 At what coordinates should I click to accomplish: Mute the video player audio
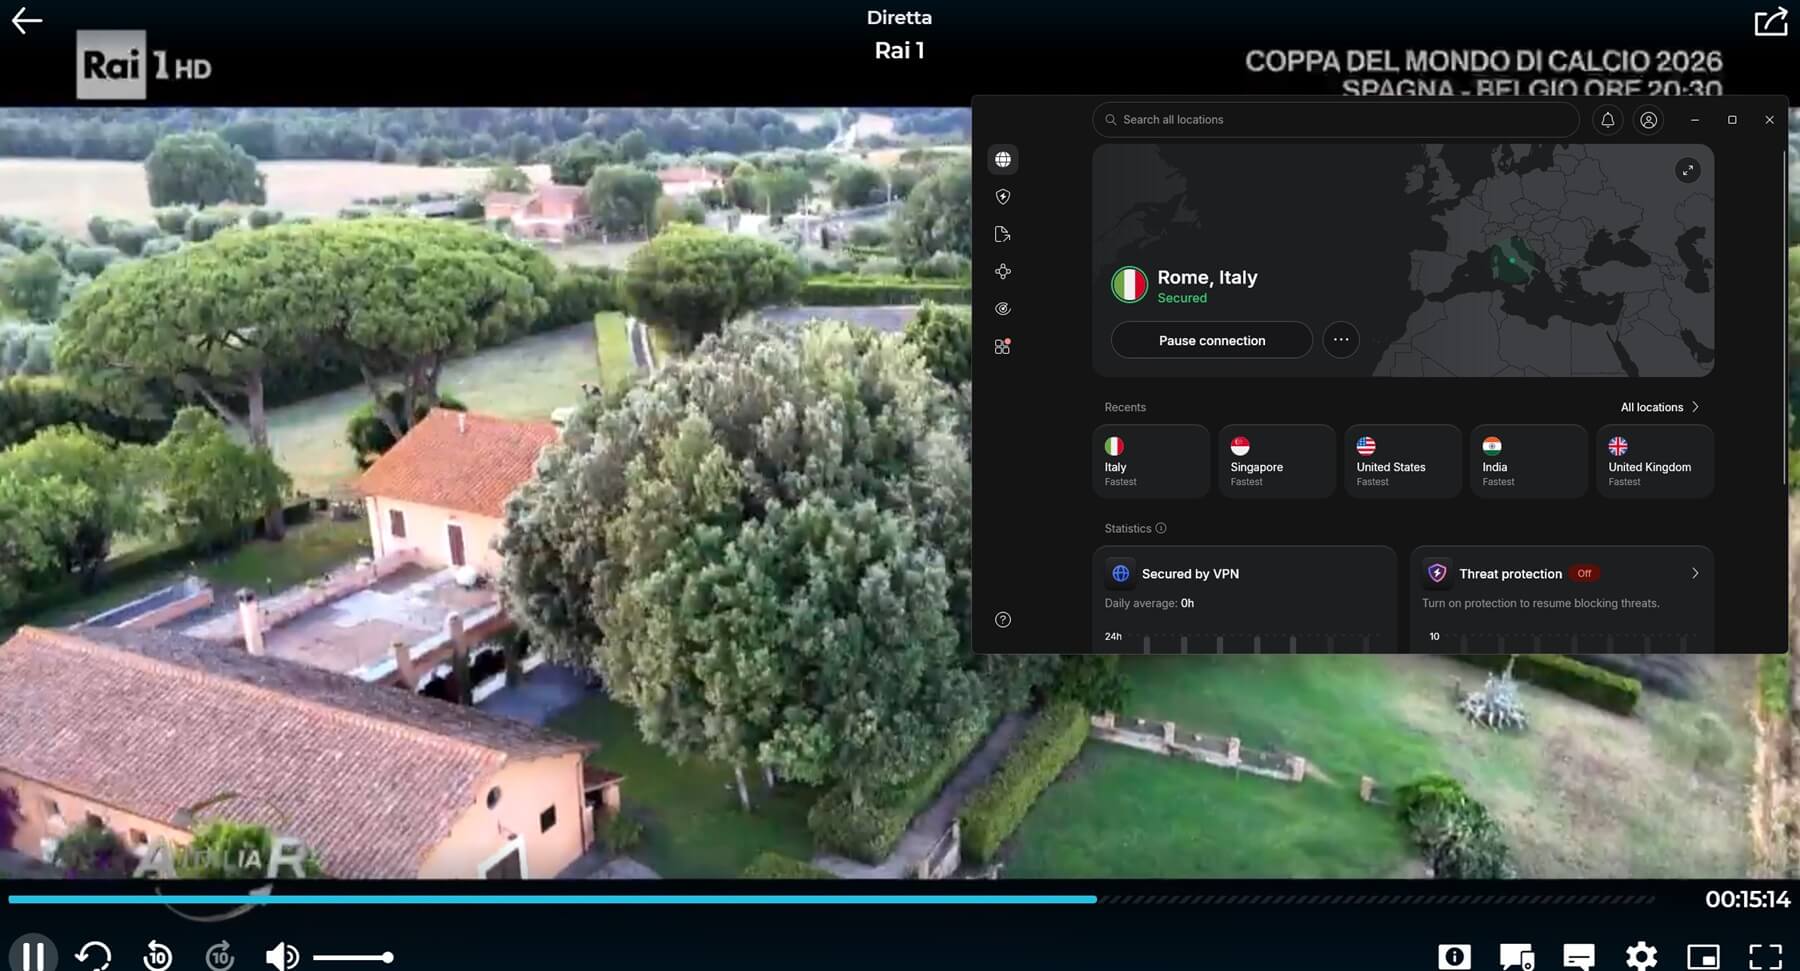pos(282,957)
